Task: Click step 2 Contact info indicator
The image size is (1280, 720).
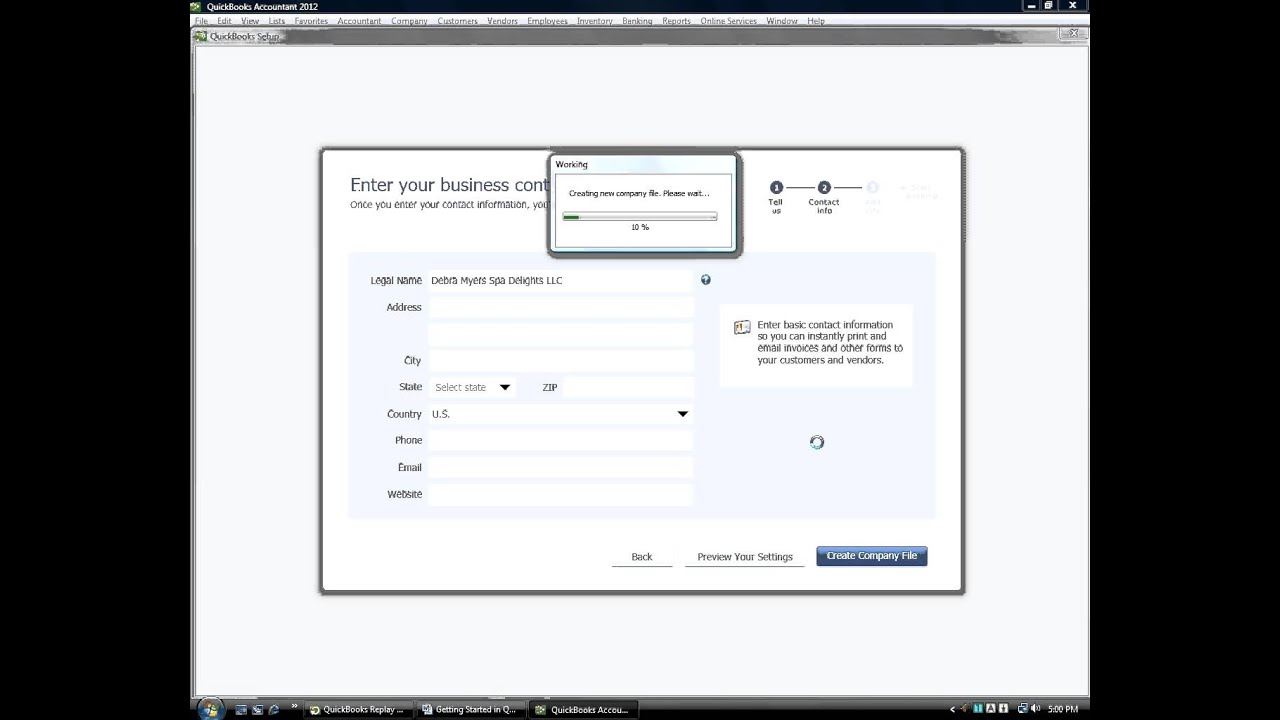Action: click(x=824, y=187)
